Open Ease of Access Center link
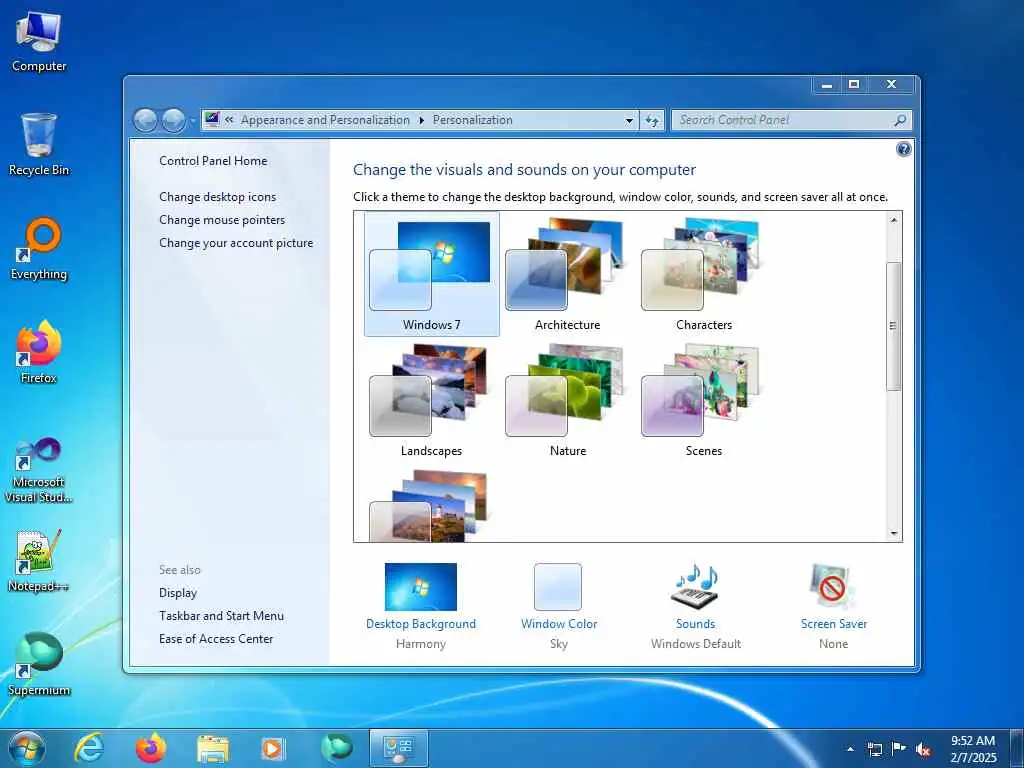The image size is (1024, 768). 216,639
